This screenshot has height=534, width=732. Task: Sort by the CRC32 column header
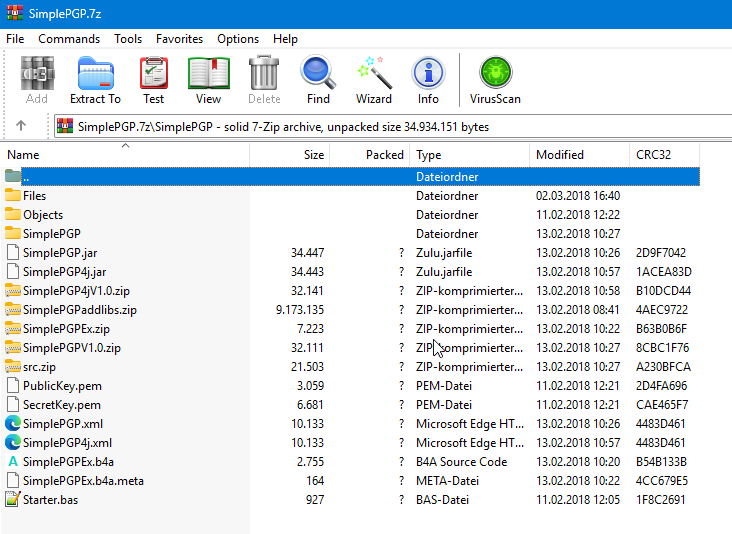[665, 155]
